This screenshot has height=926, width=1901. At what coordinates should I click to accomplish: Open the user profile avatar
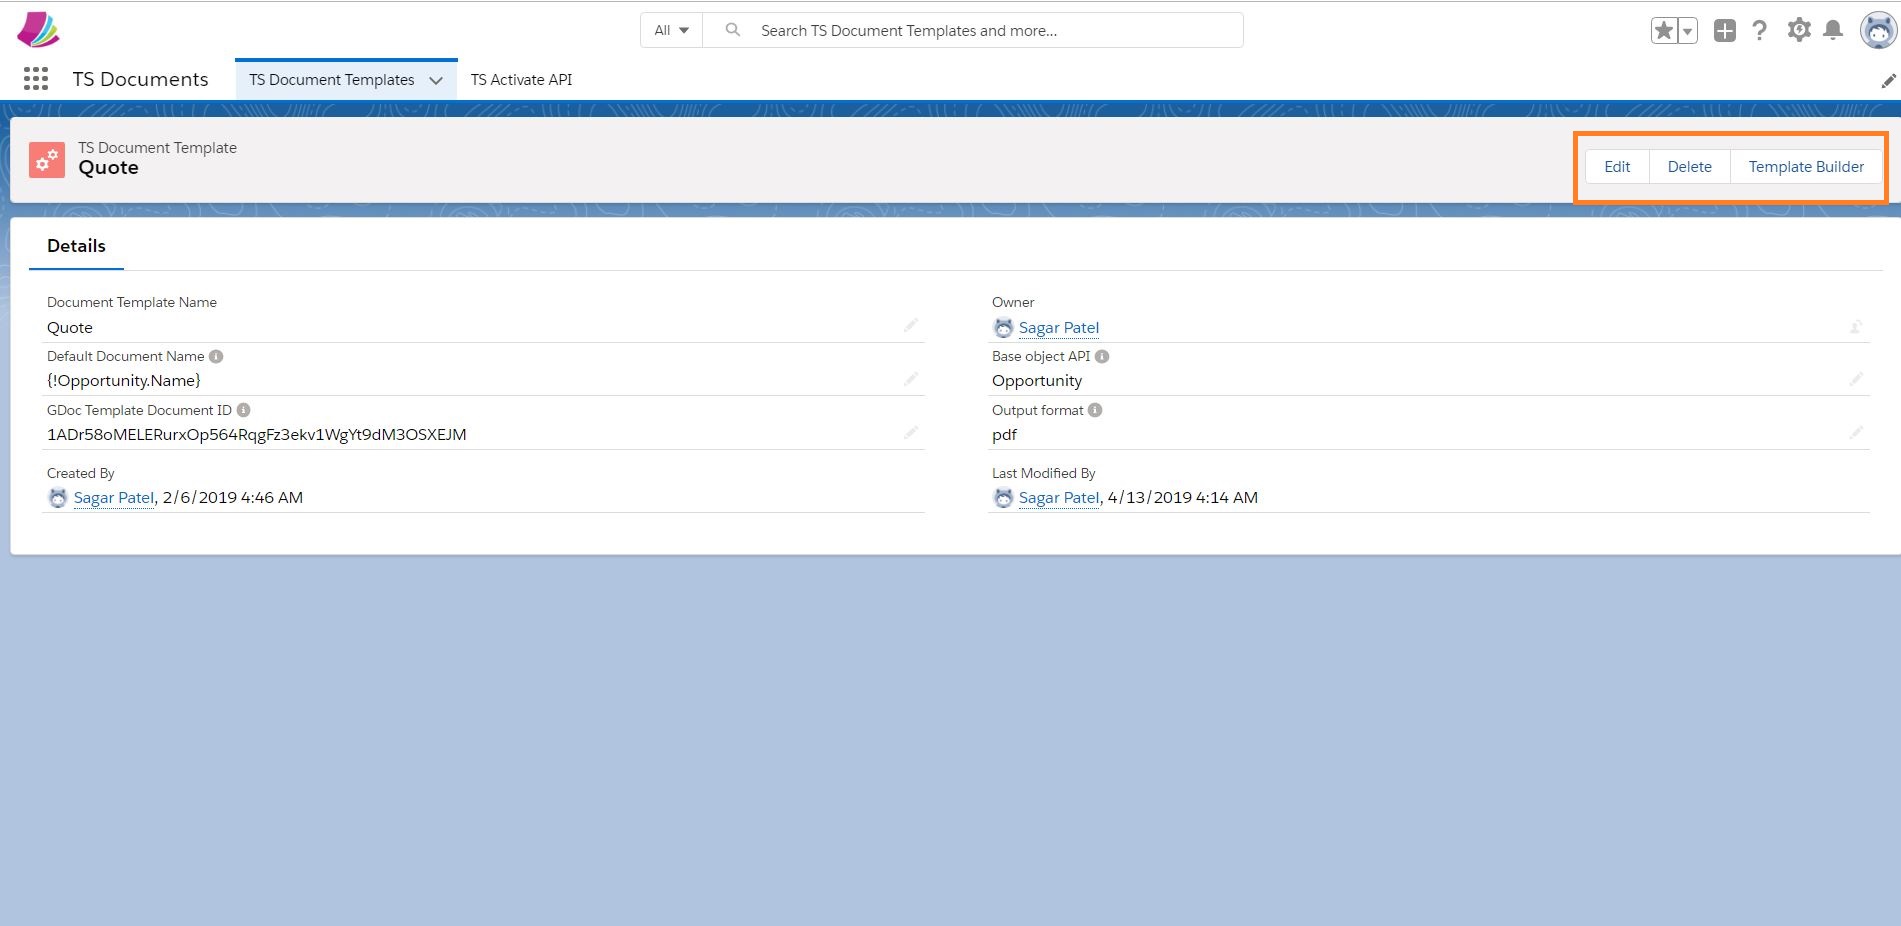(x=1877, y=30)
